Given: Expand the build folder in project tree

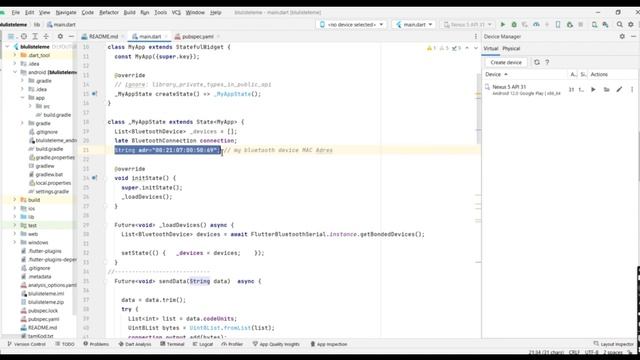Looking at the screenshot, I should [x=15, y=200].
